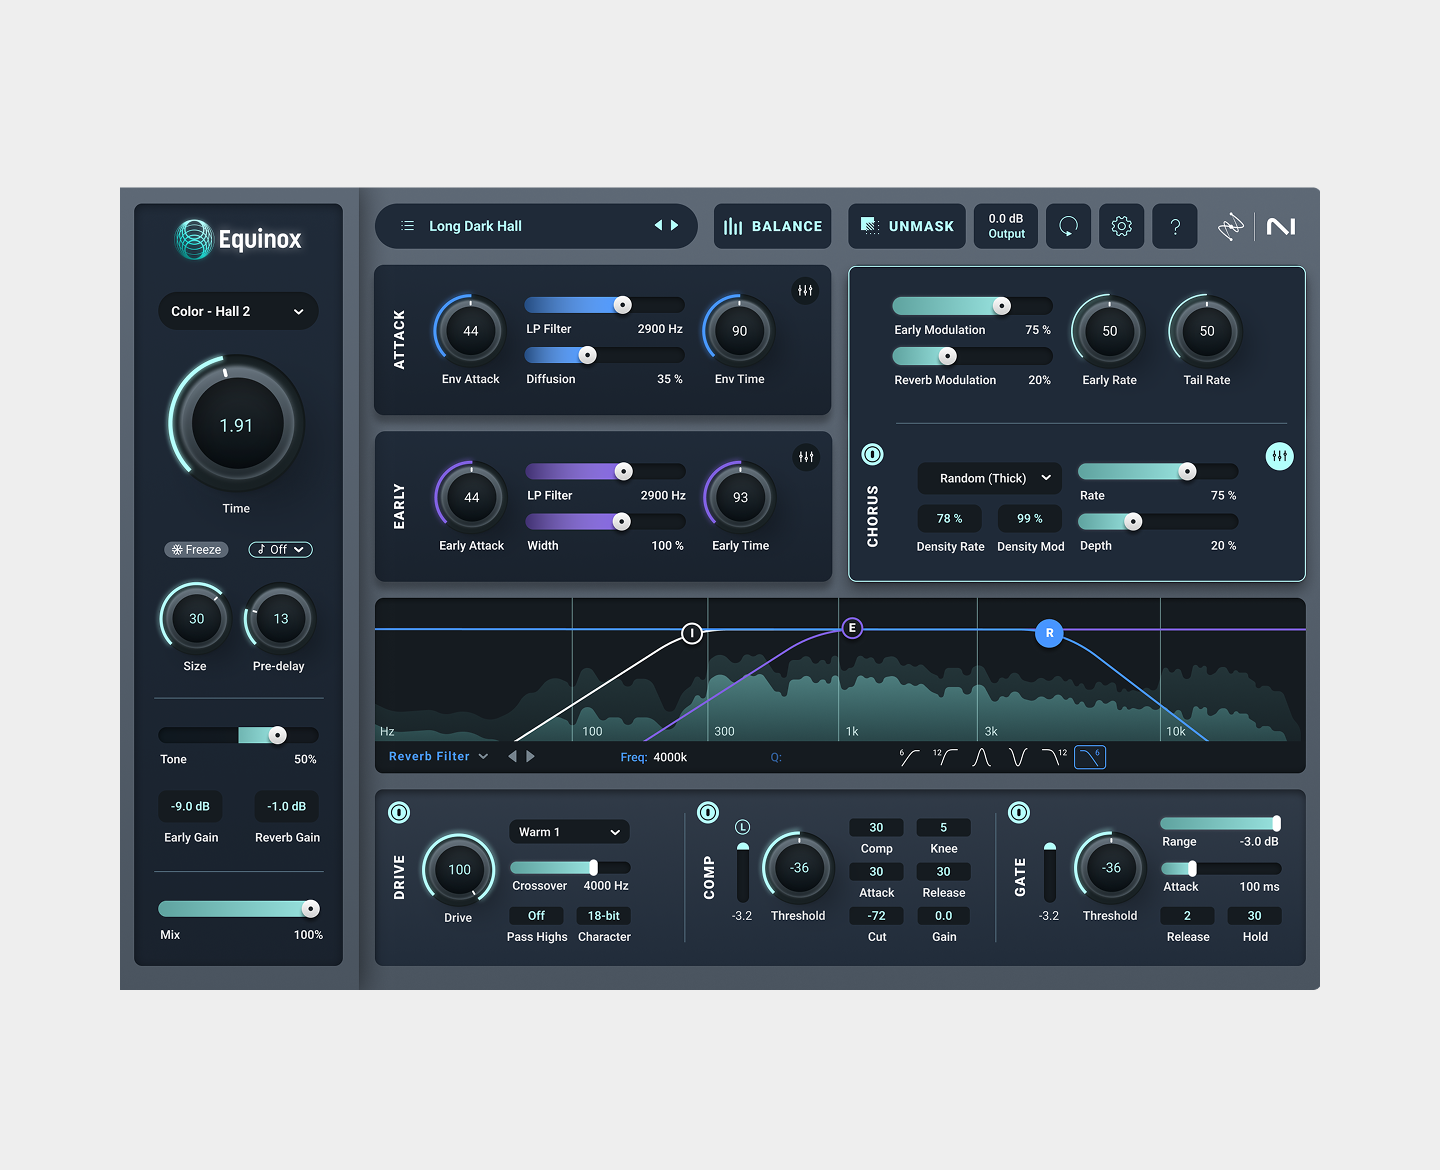Viewport: 1440px width, 1170px height.
Task: Click the UNMASK button
Action: [x=907, y=226]
